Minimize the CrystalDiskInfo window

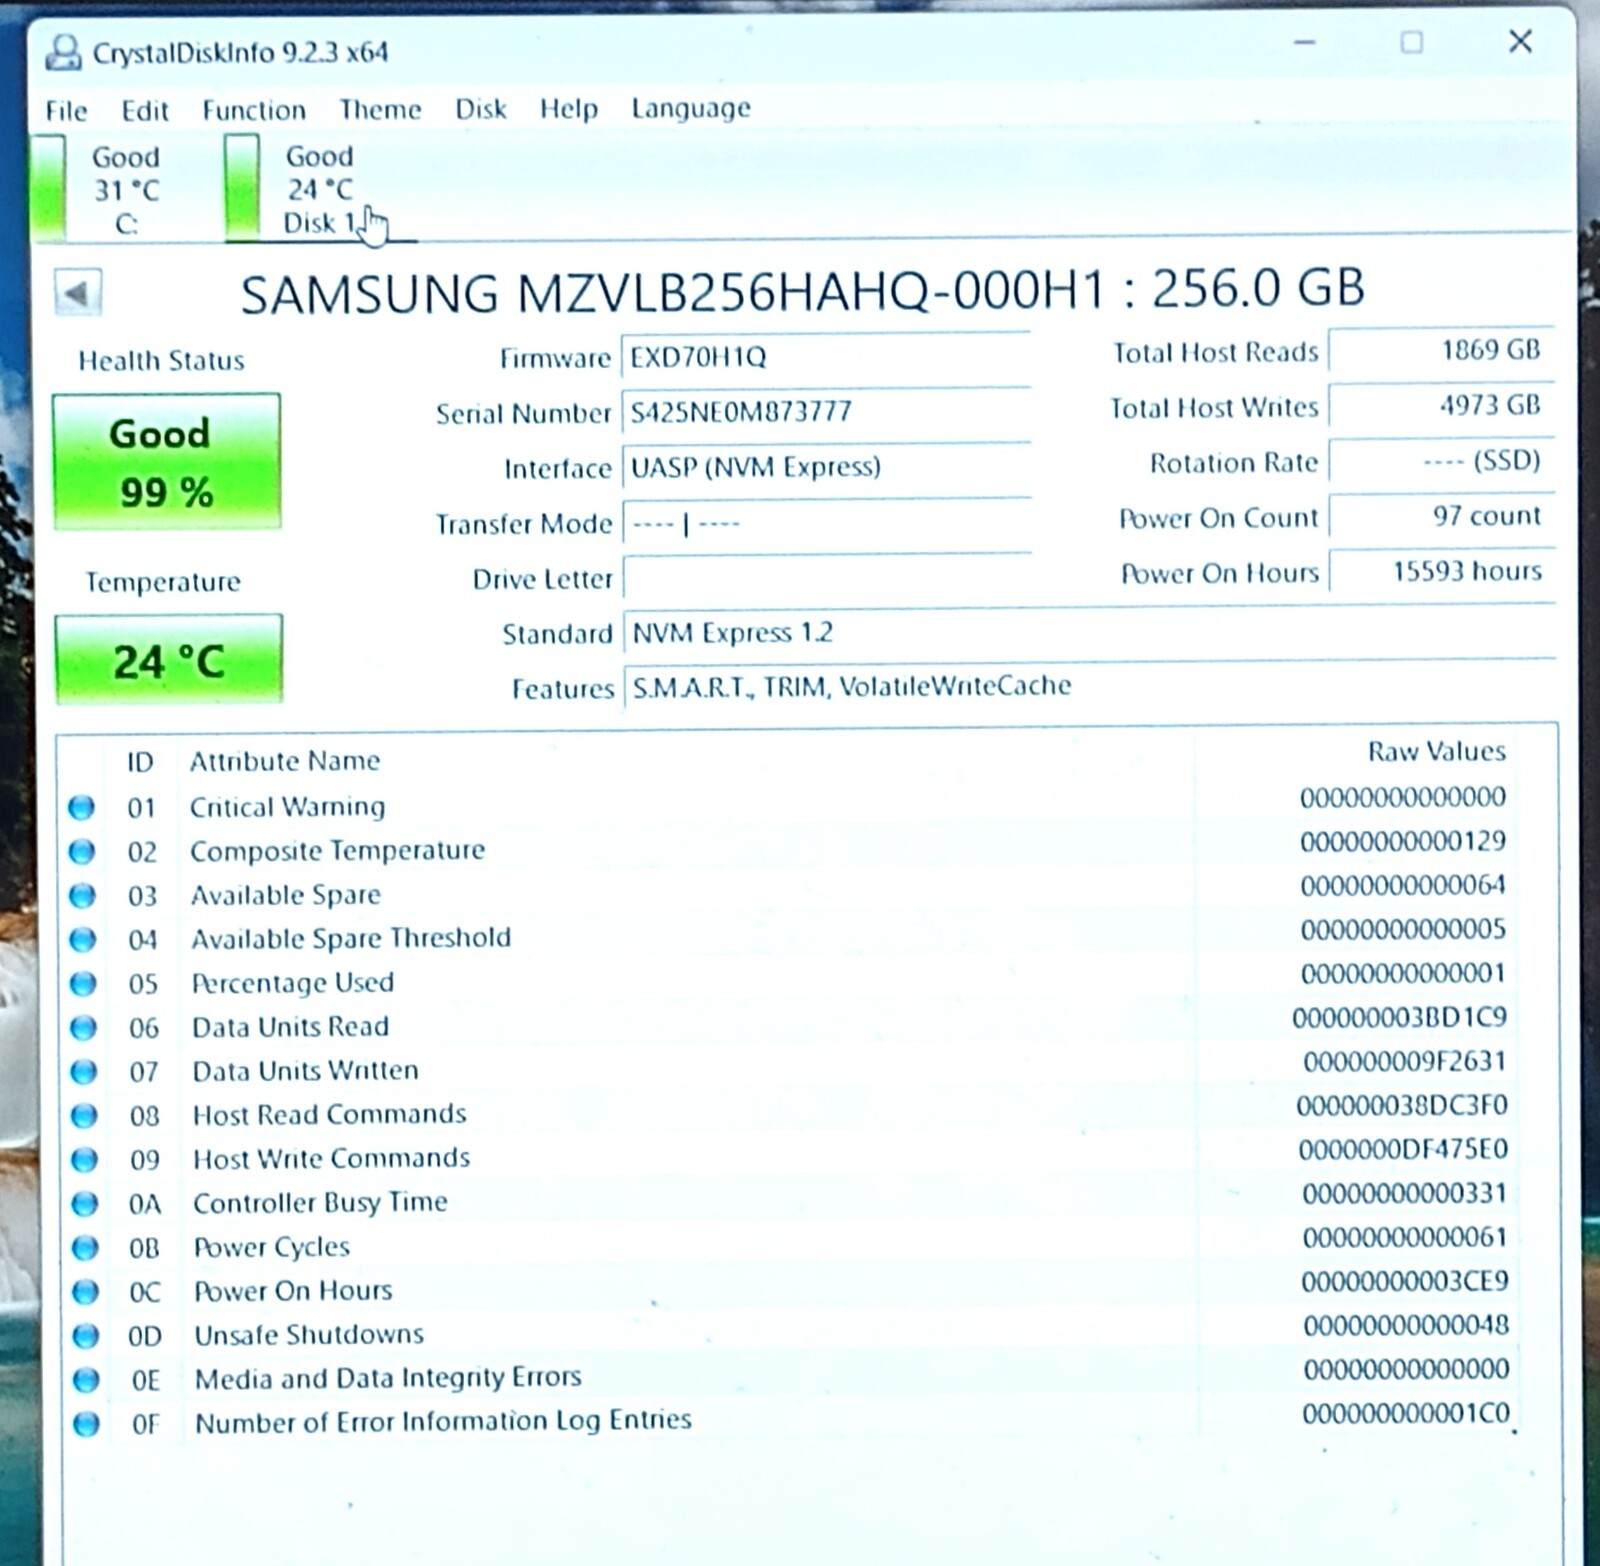[x=1304, y=42]
